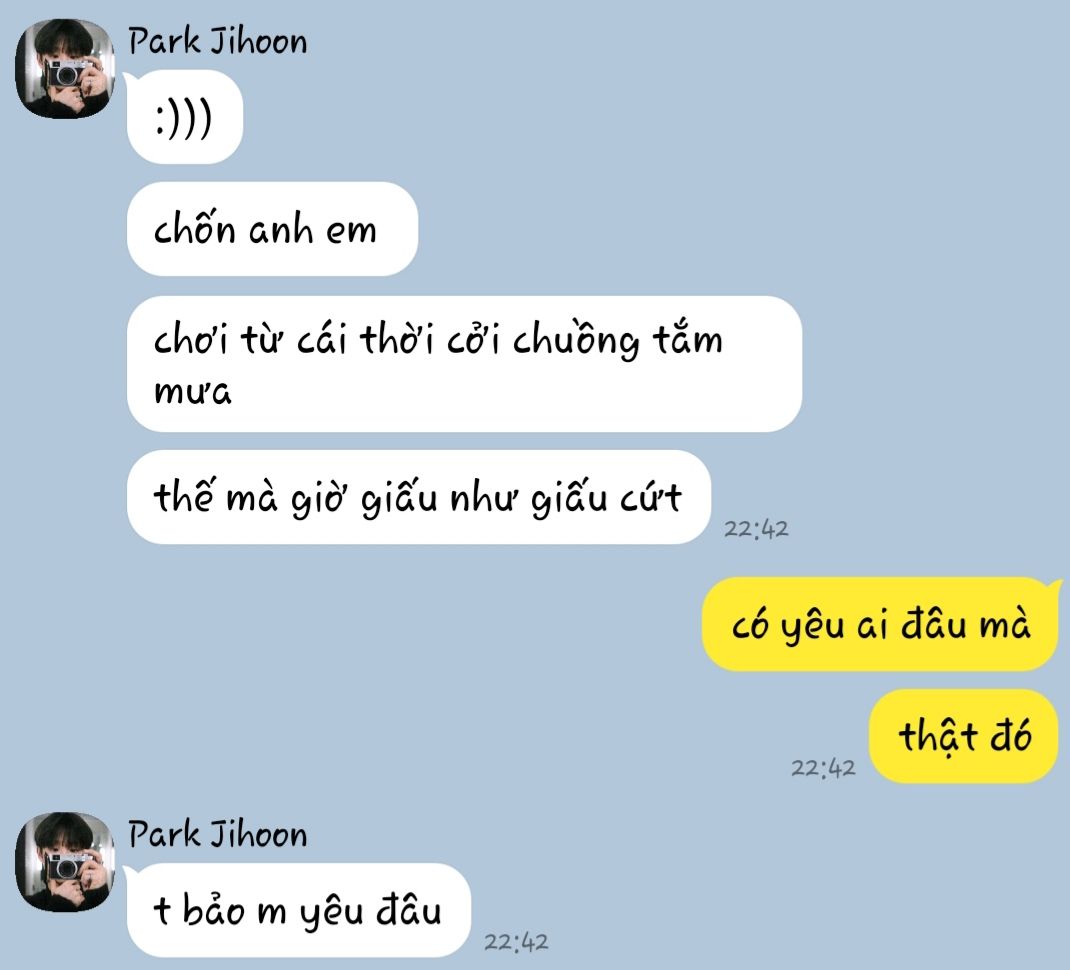Select the "chơi từ cái thời cởi chuồng" message

464,364
